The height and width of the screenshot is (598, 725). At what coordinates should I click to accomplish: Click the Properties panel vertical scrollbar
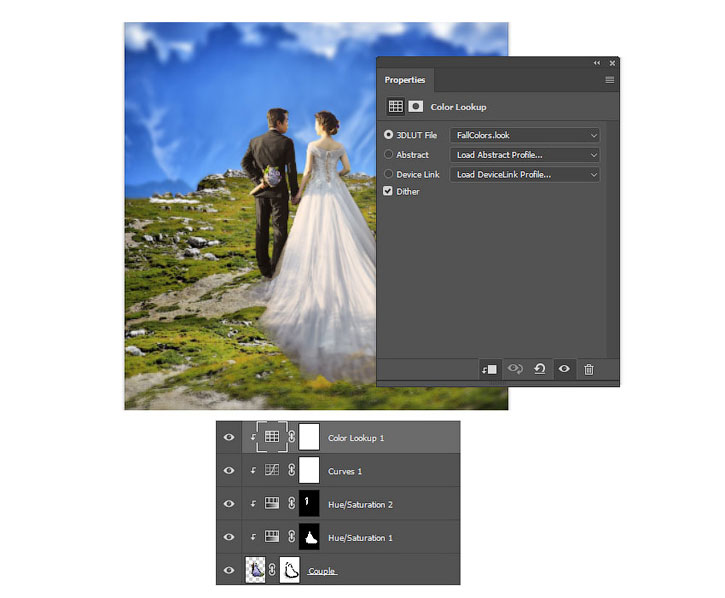(x=613, y=239)
